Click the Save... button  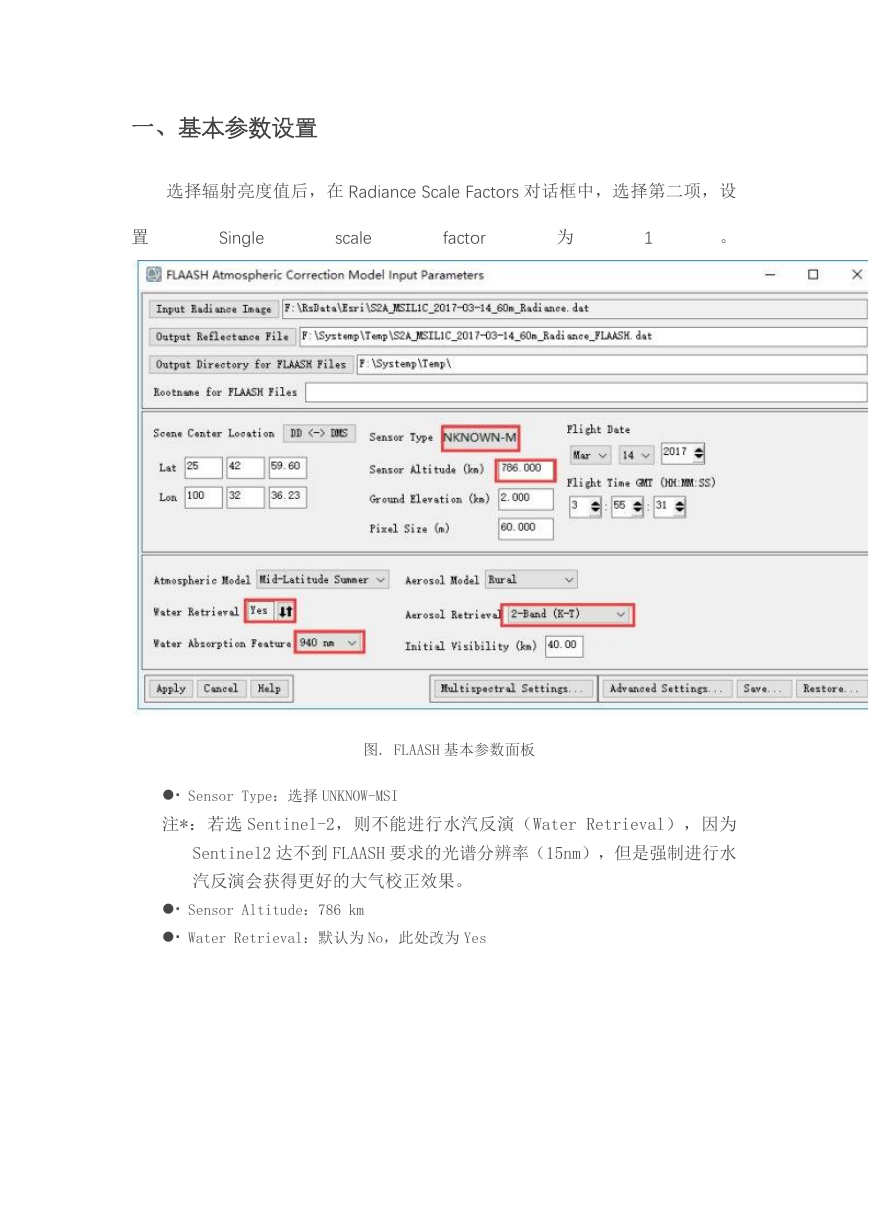coord(766,688)
